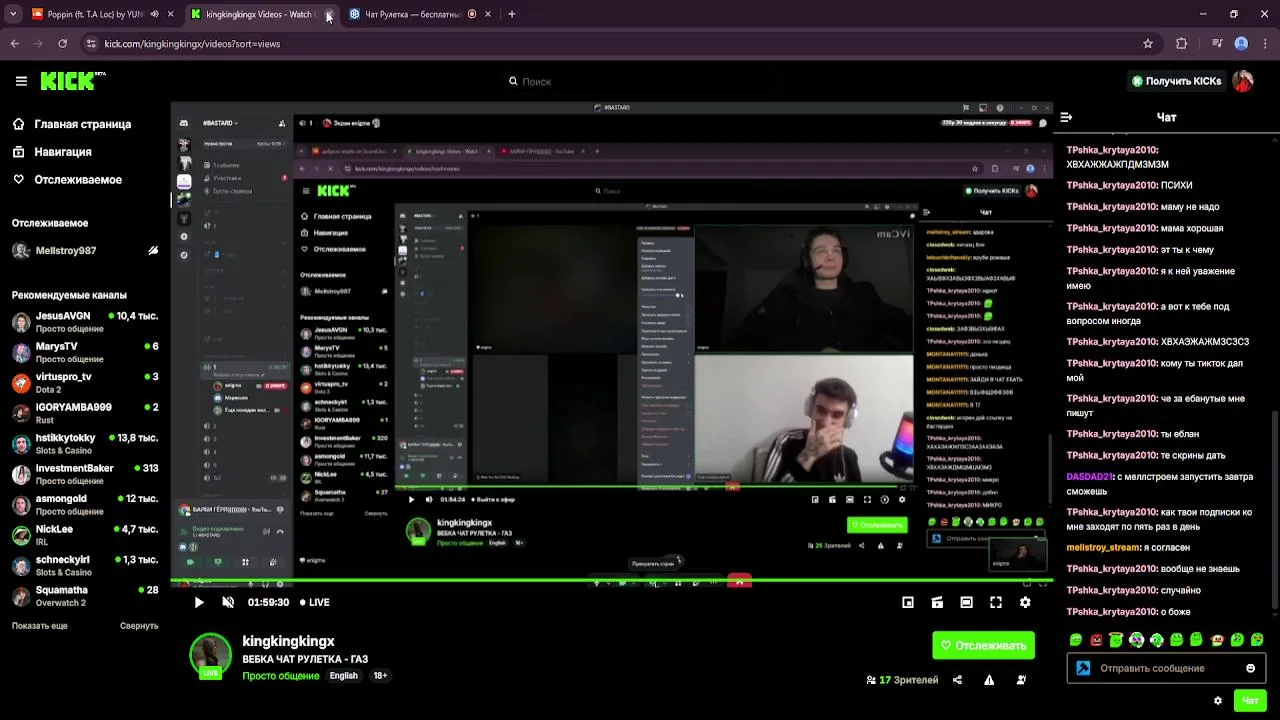Image resolution: width=1280 pixels, height=720 pixels.
Task: Open a new browser tab
Action: [511, 14]
